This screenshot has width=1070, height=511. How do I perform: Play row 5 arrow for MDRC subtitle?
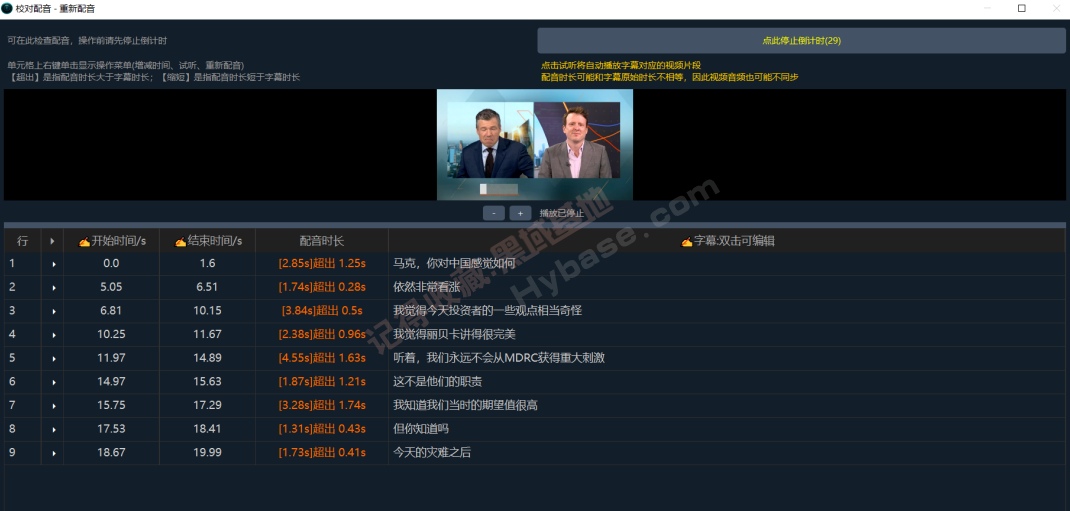click(x=53, y=358)
